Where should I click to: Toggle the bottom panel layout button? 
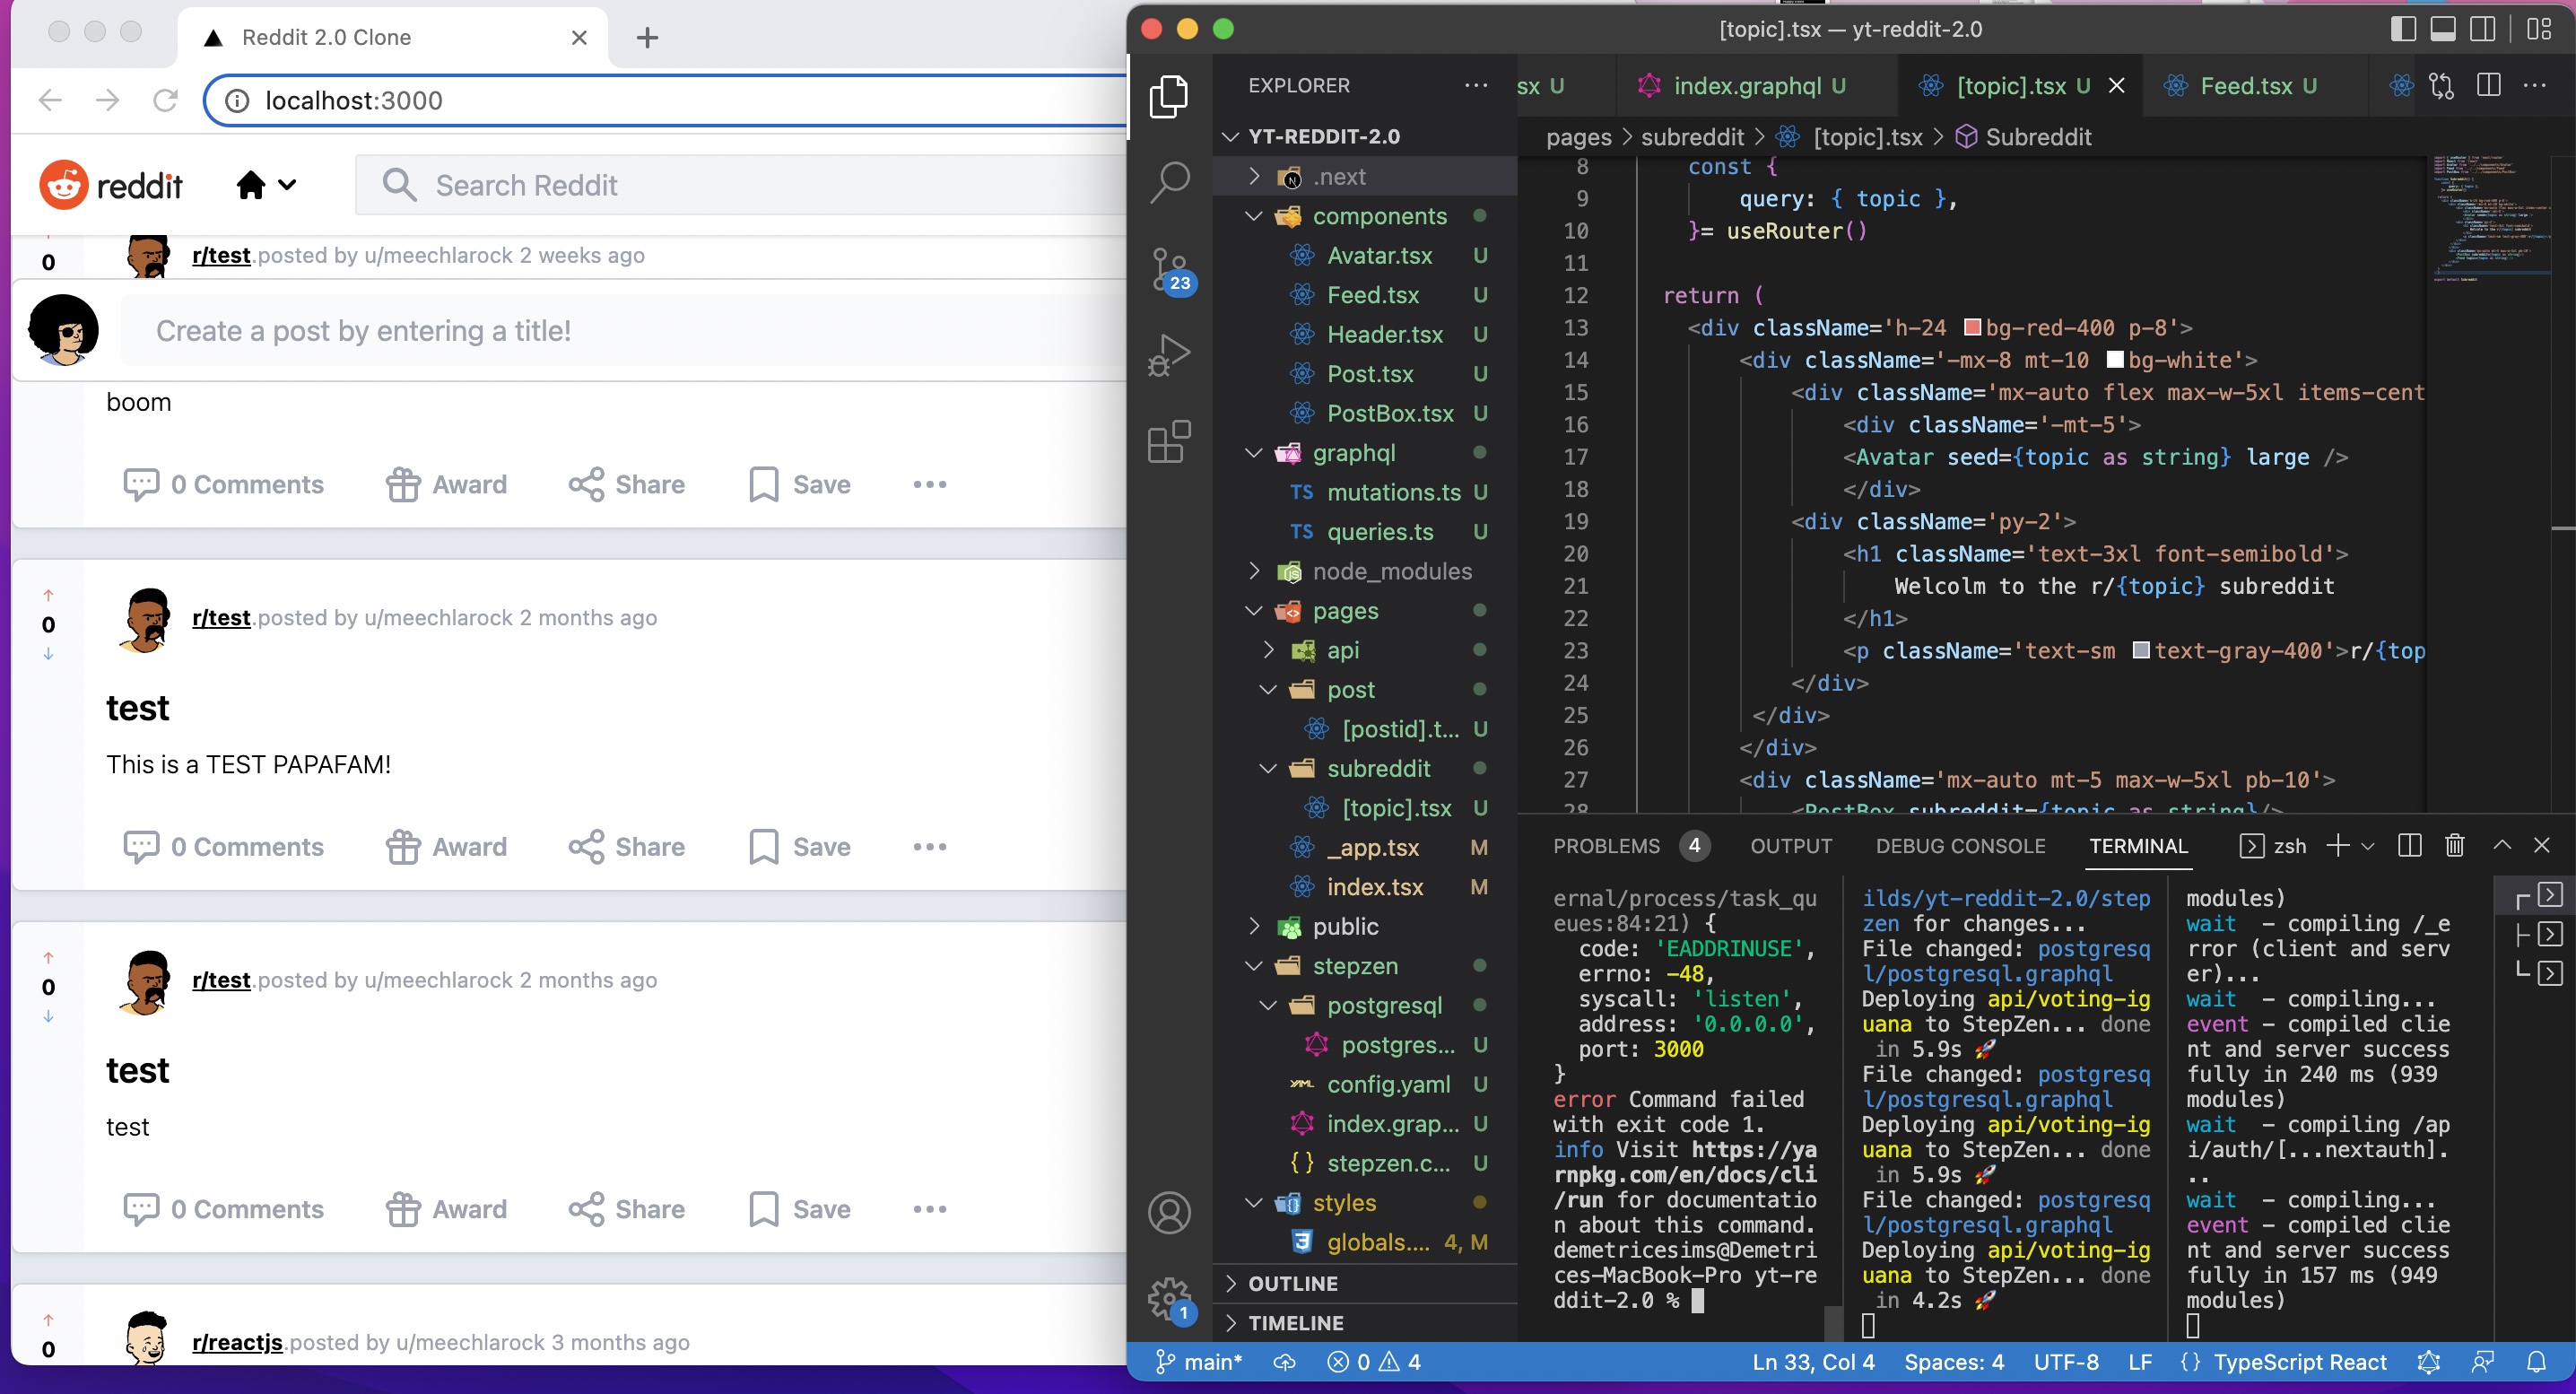[x=2443, y=29]
